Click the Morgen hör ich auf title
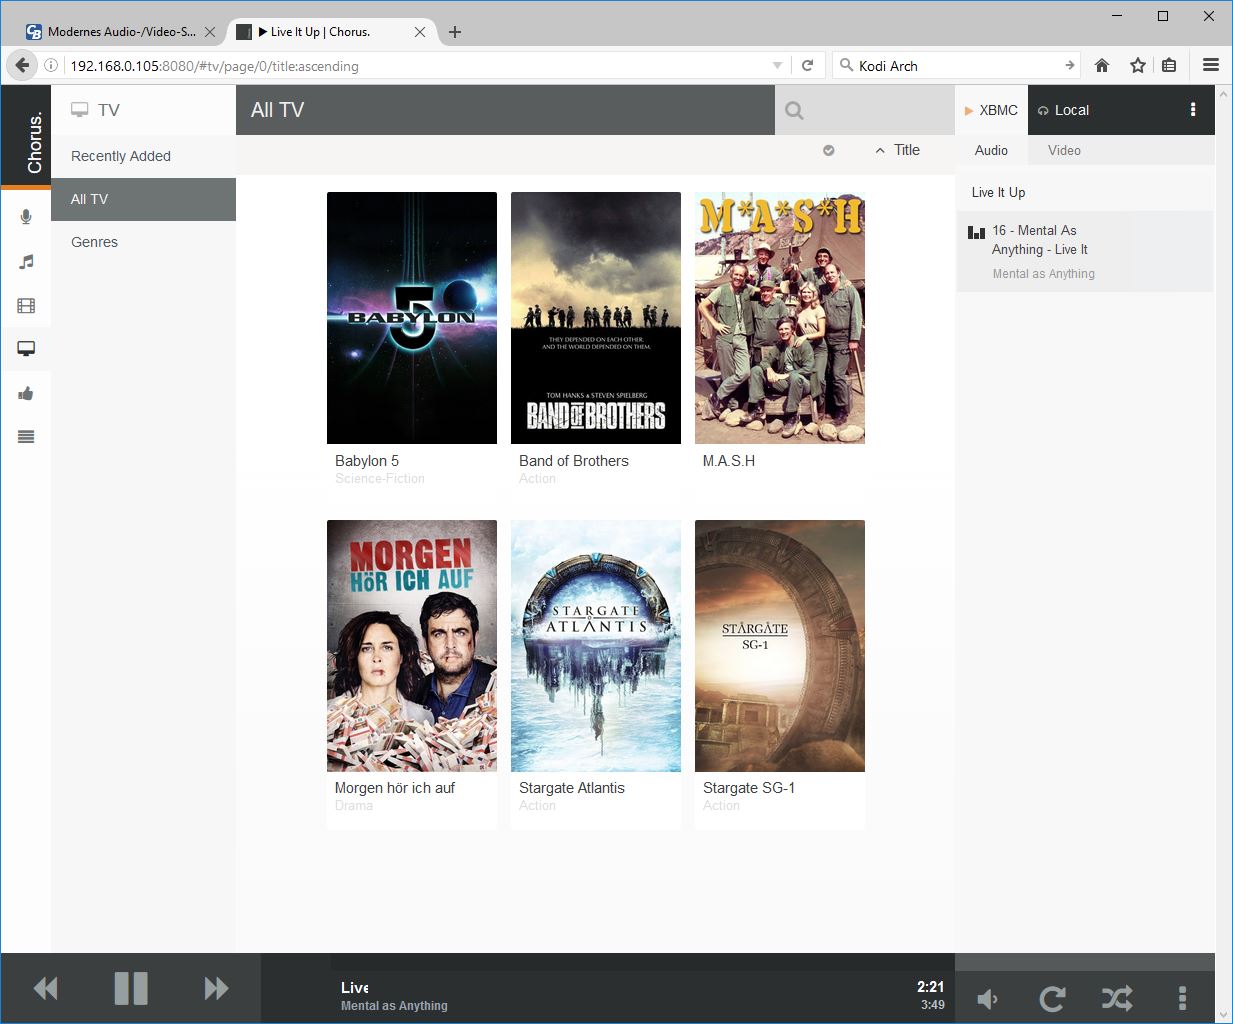Screen dimensions: 1233x1024 pyautogui.click(x=395, y=788)
